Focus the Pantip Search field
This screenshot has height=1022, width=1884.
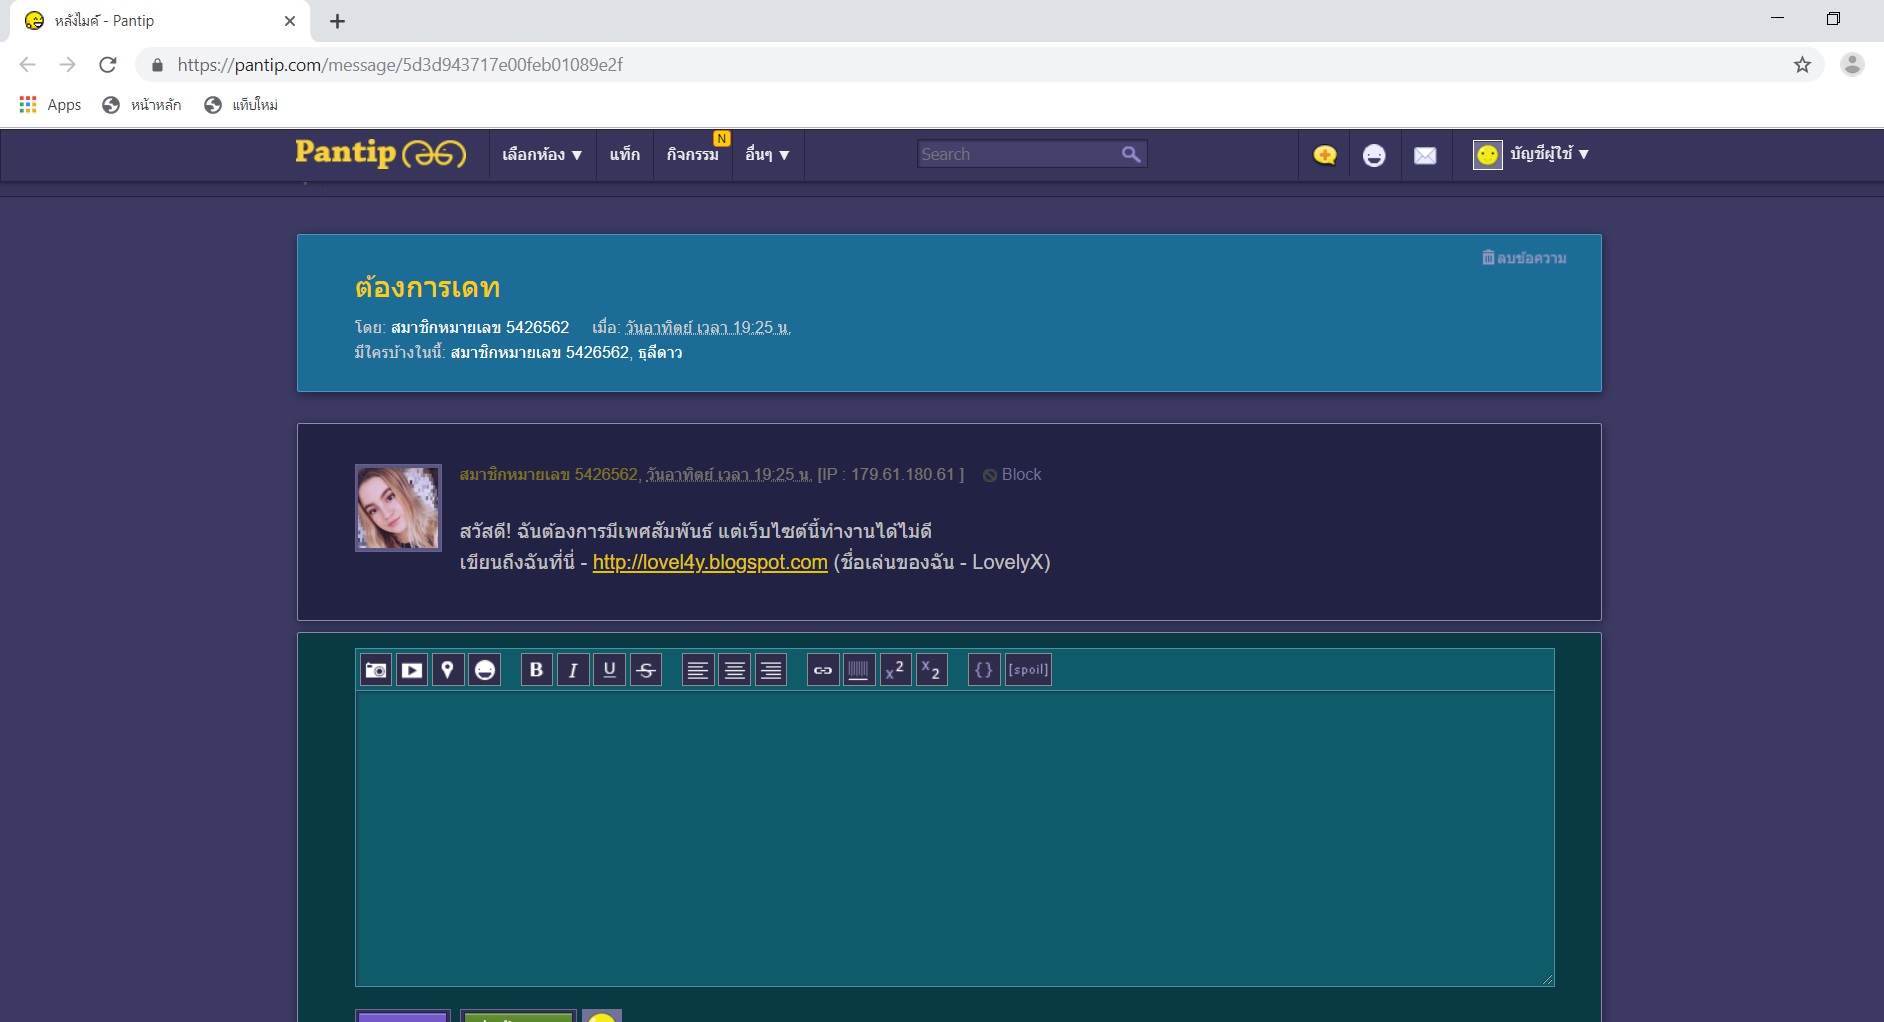(x=1017, y=154)
